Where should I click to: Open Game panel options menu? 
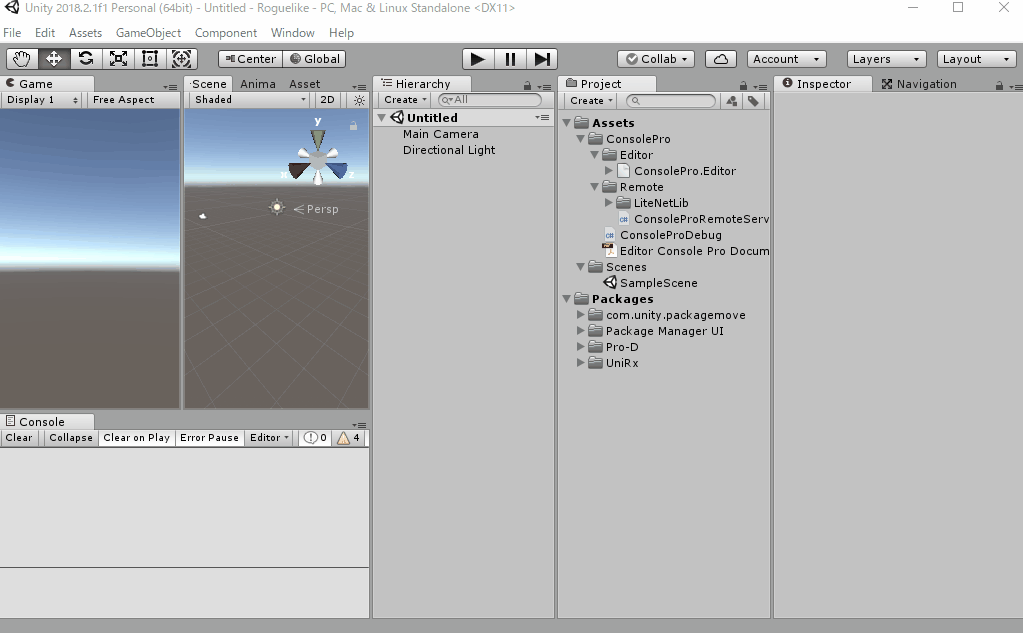coord(170,86)
